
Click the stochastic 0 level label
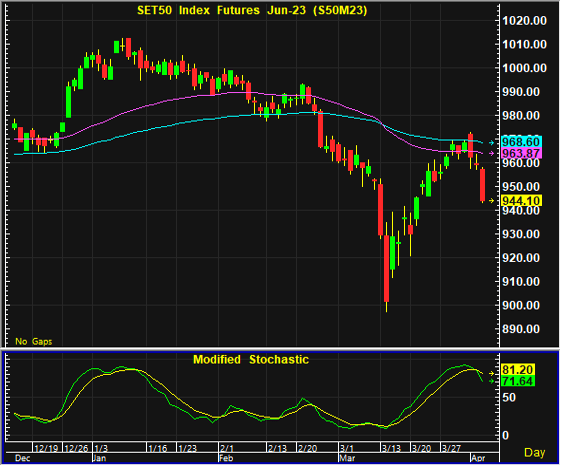coord(505,436)
